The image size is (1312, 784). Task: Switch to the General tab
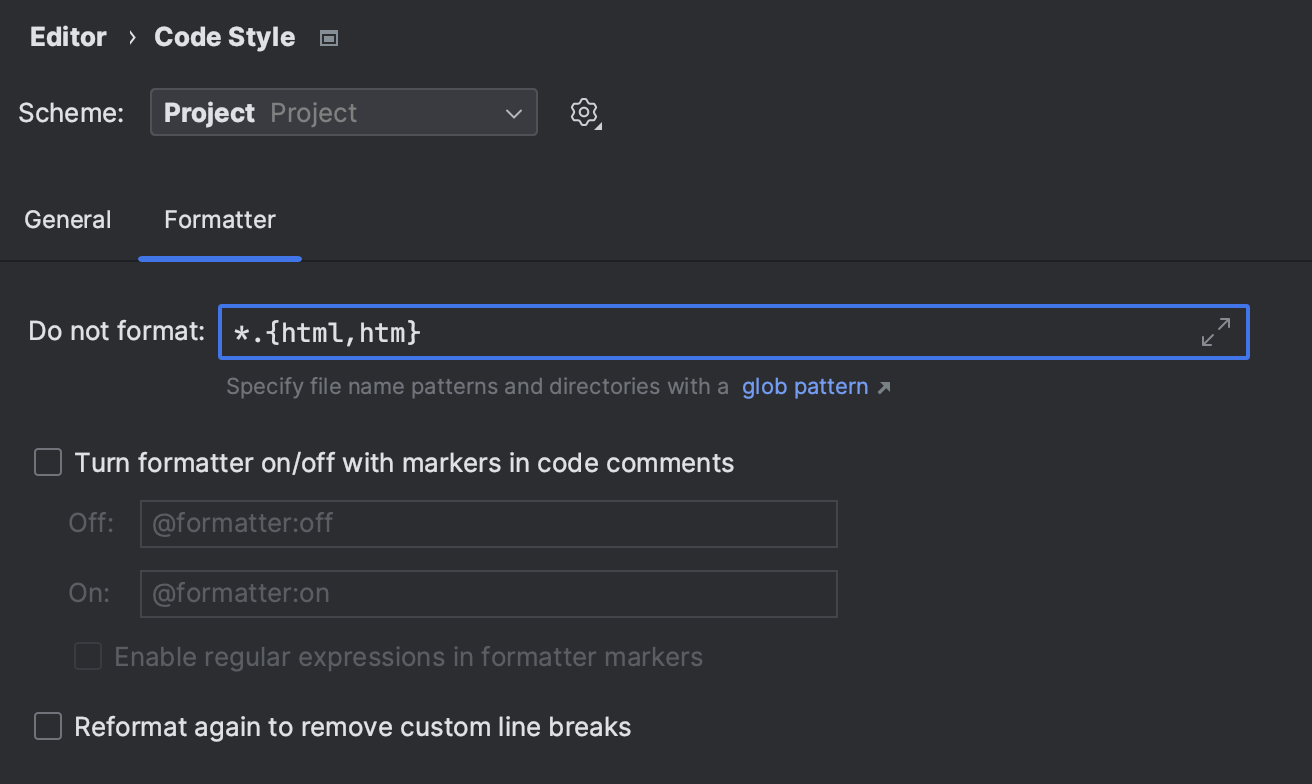(67, 219)
